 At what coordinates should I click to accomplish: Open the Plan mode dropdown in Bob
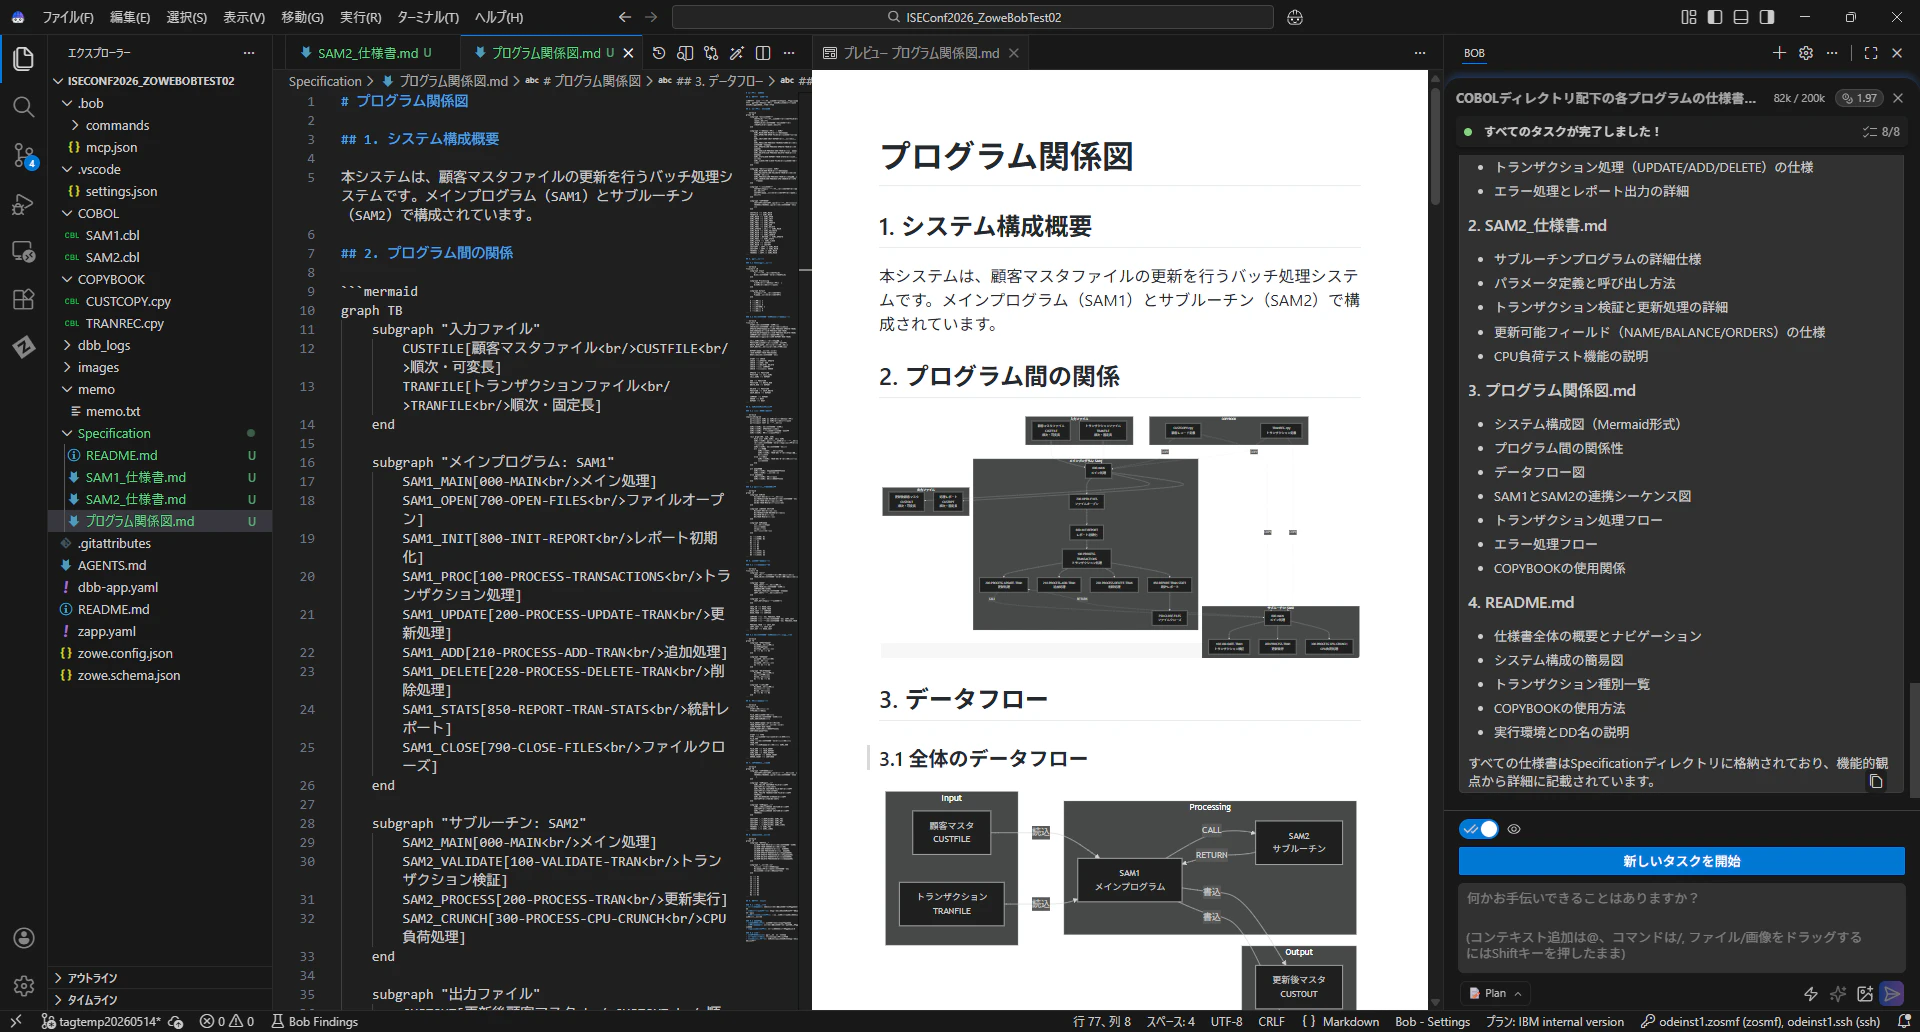pos(1496,993)
